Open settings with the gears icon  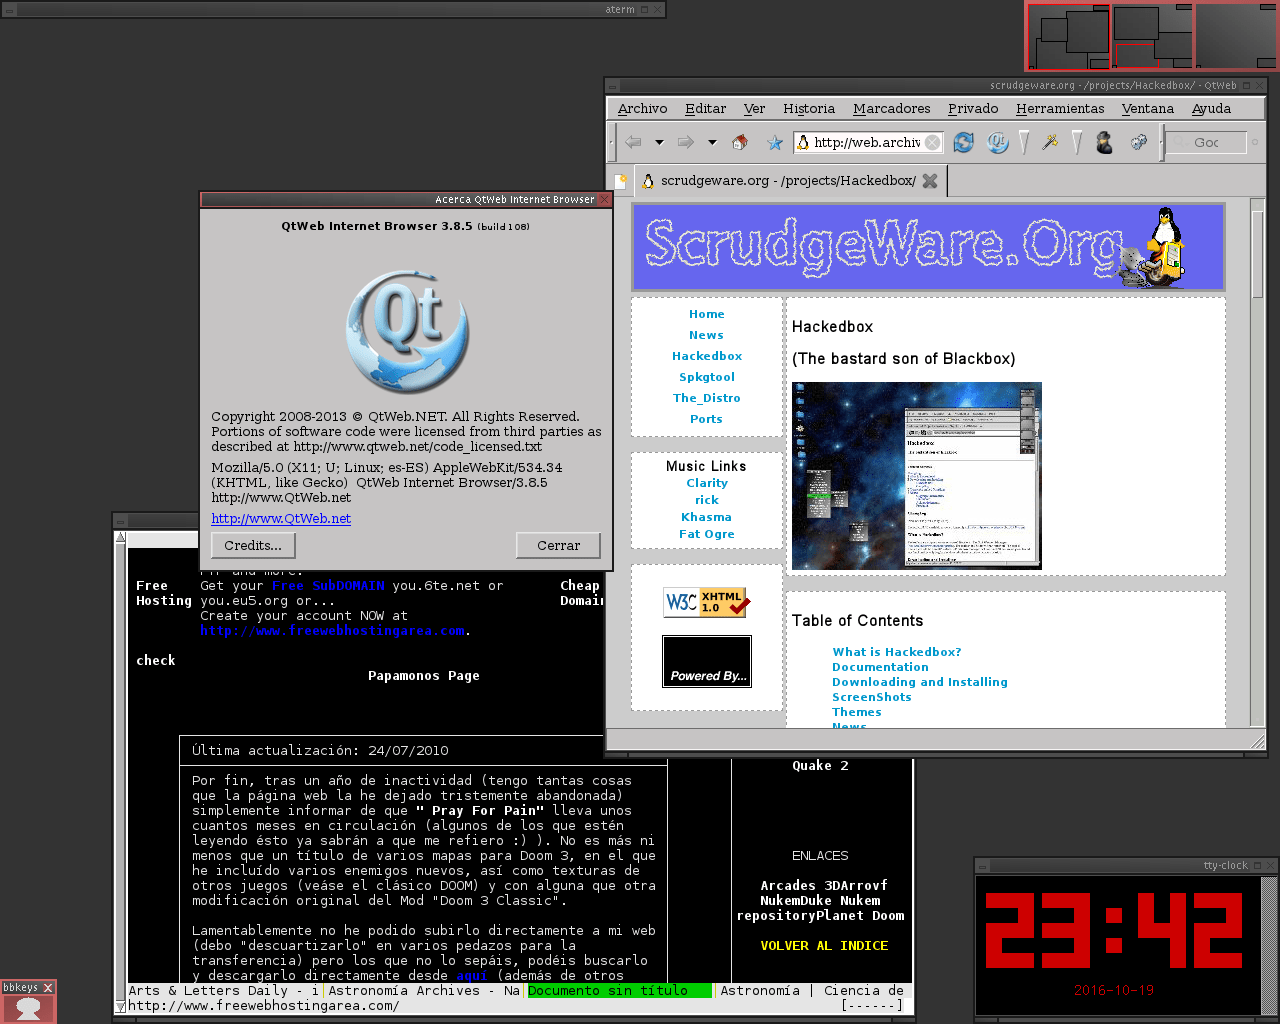coord(1138,142)
